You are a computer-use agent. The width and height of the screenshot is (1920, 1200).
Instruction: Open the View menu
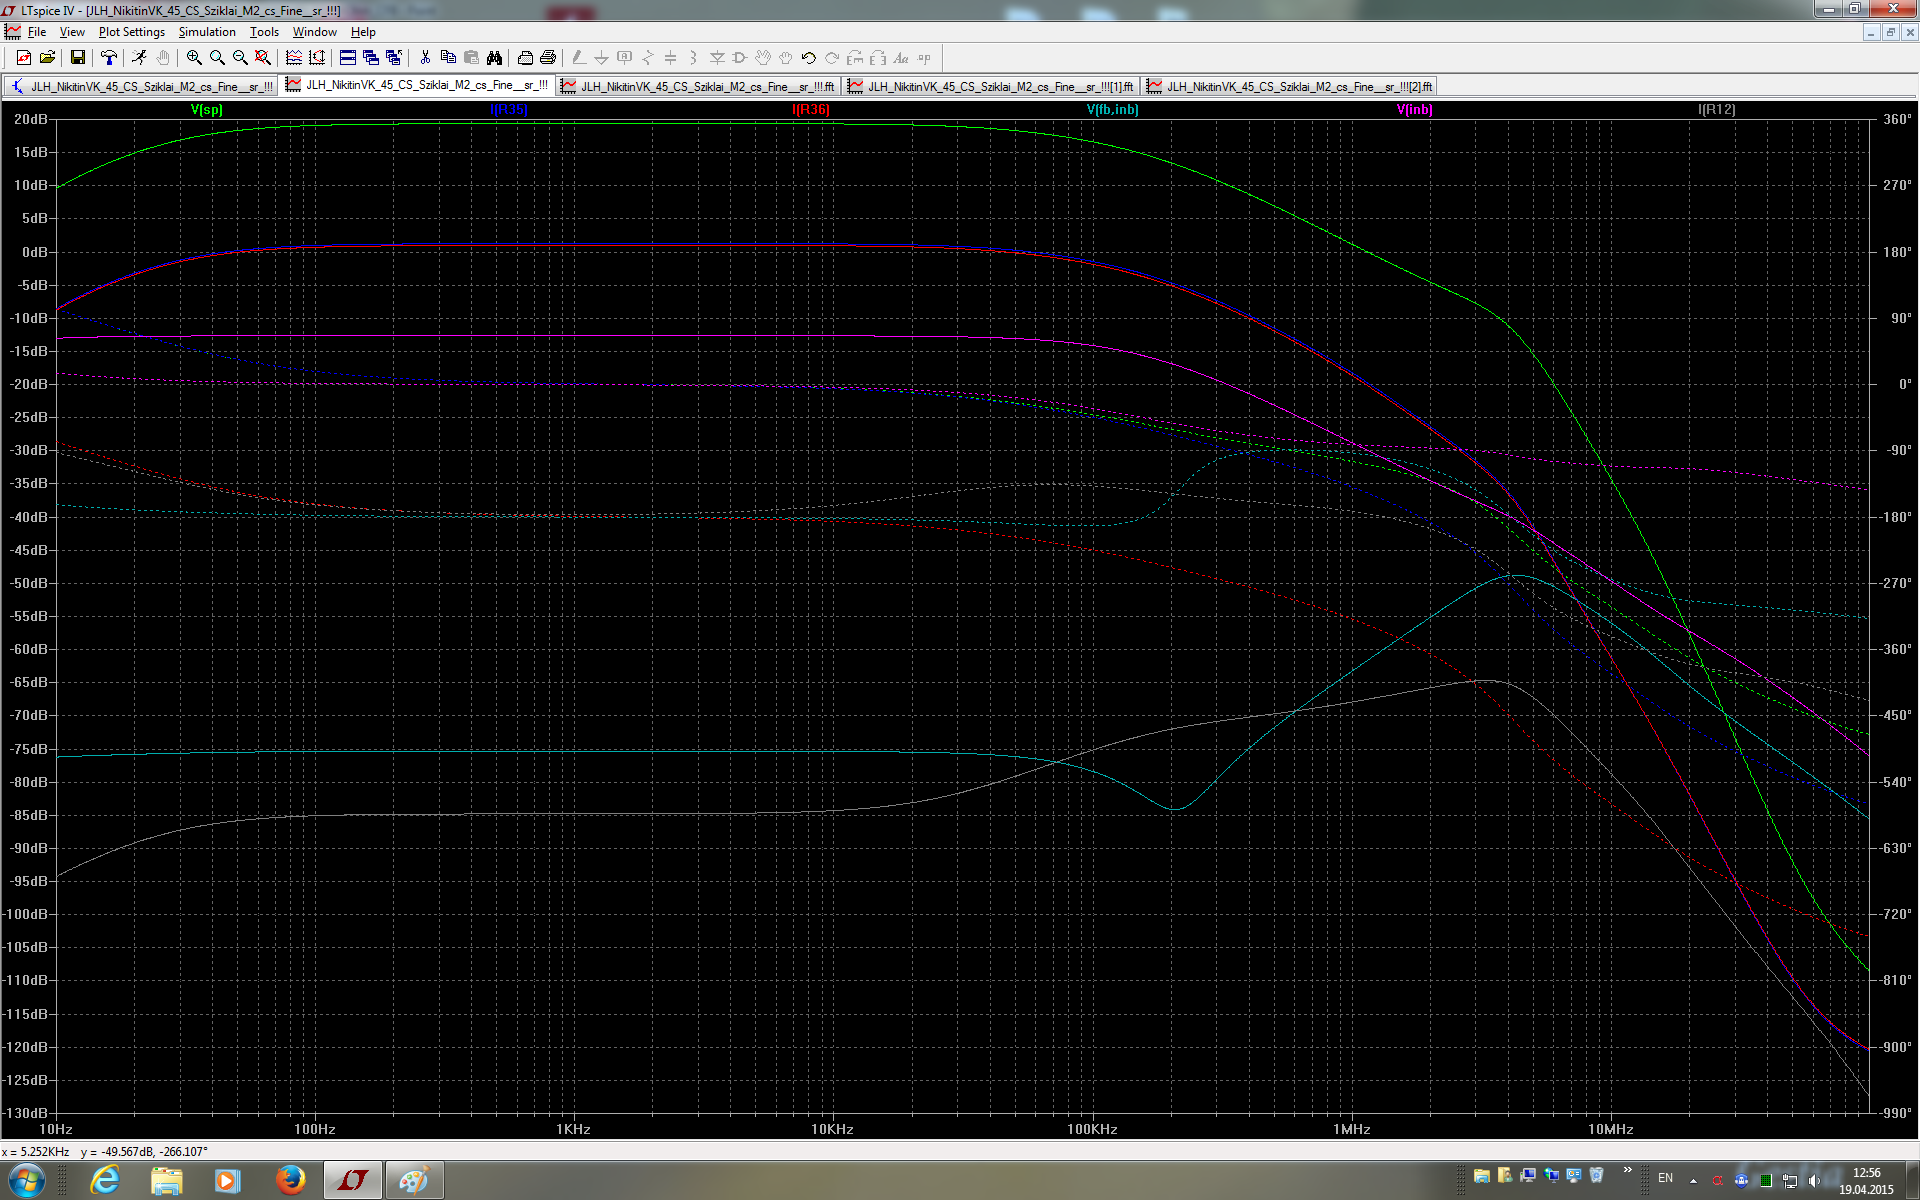[x=72, y=32]
